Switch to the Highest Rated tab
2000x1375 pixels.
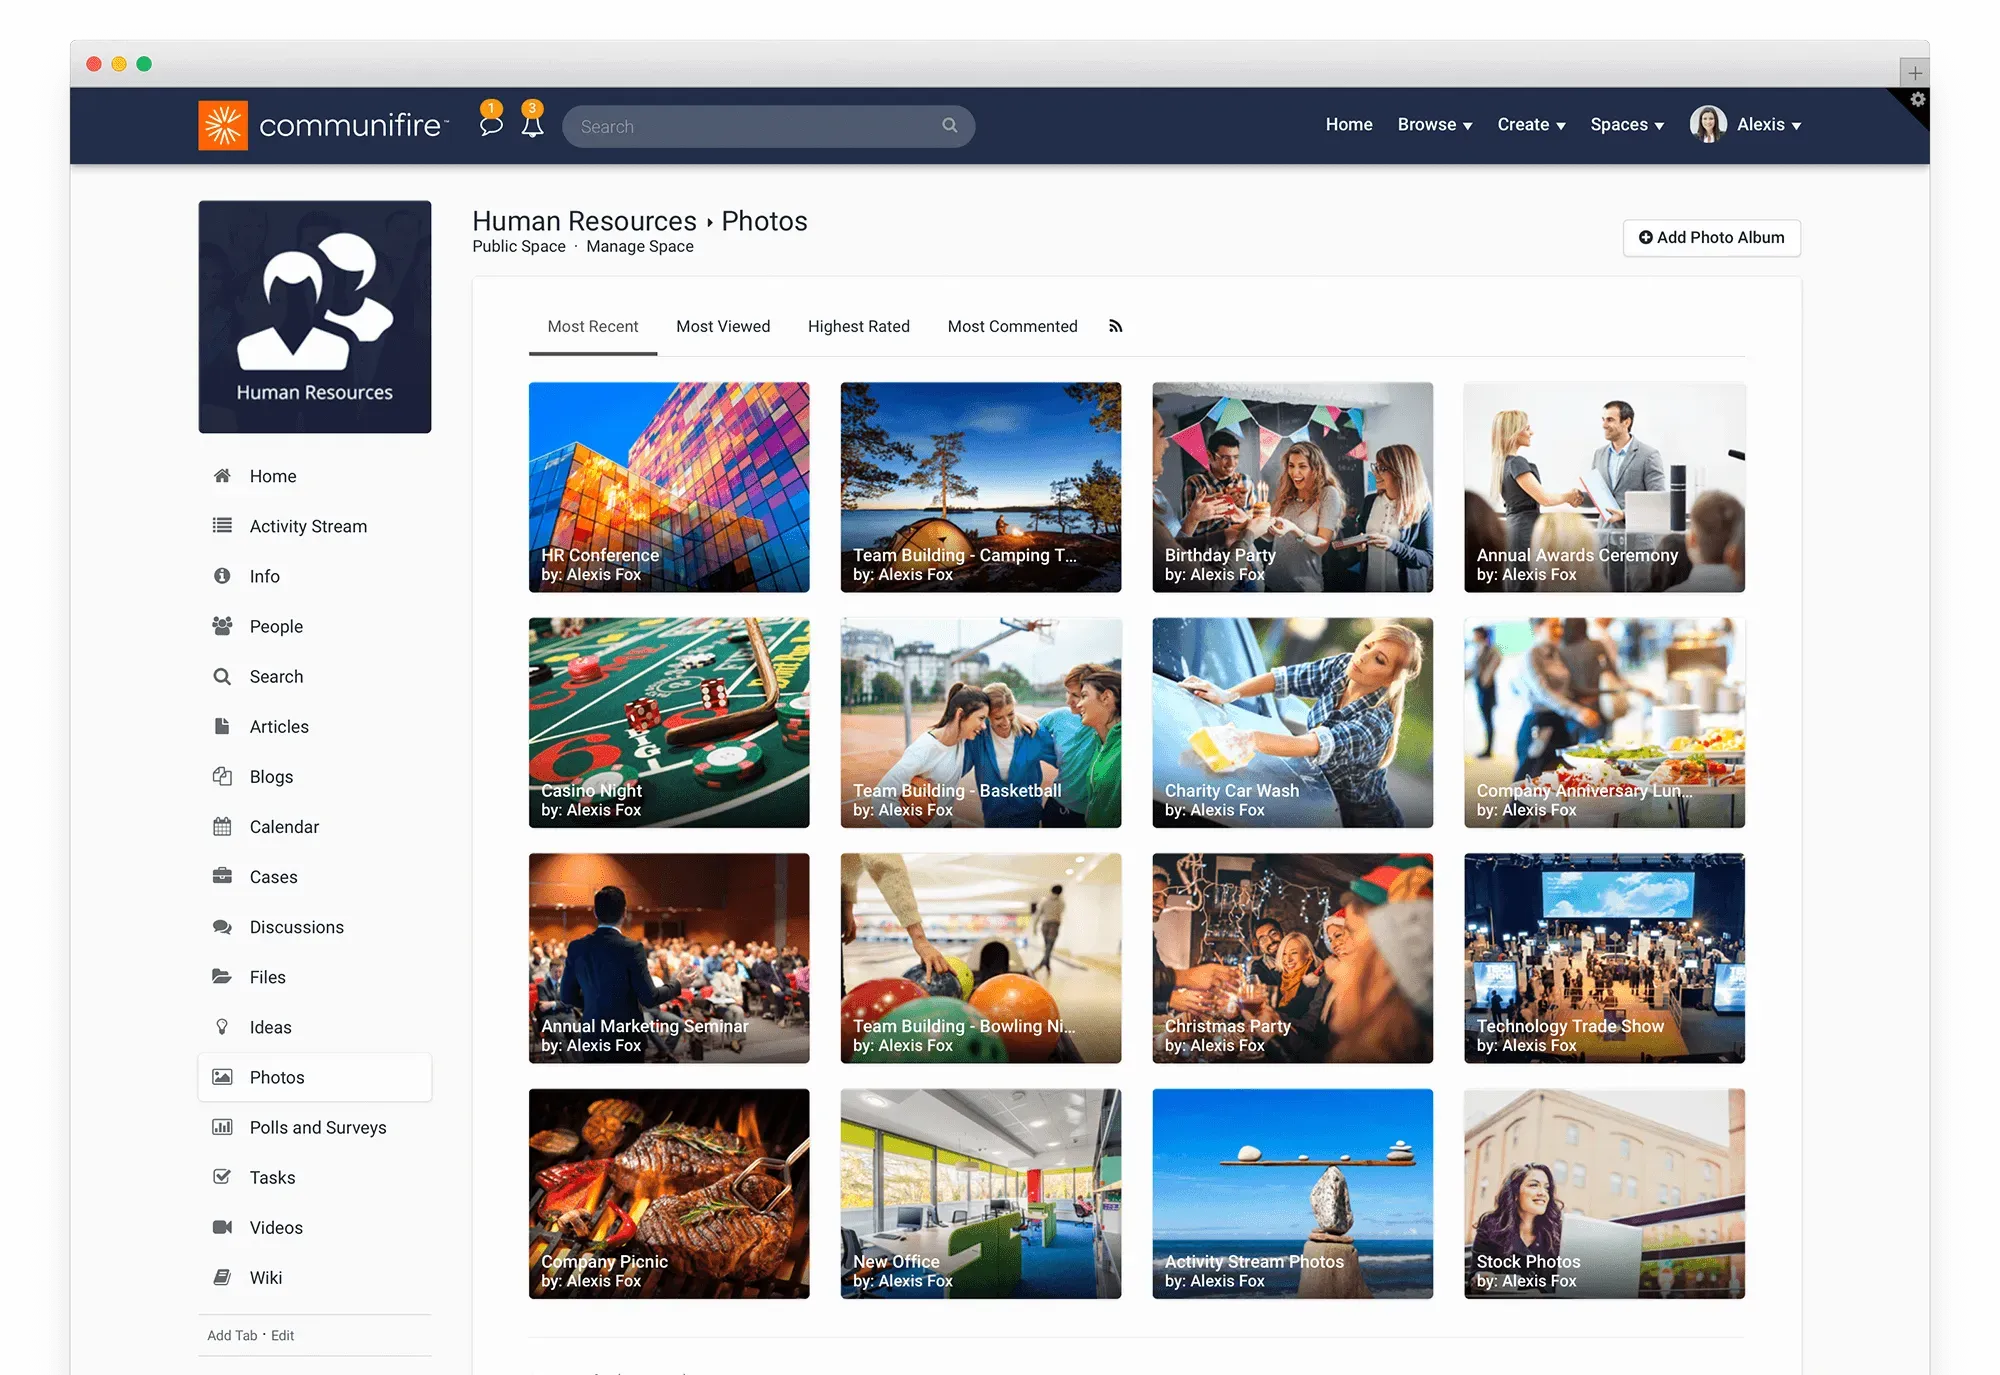(x=859, y=326)
